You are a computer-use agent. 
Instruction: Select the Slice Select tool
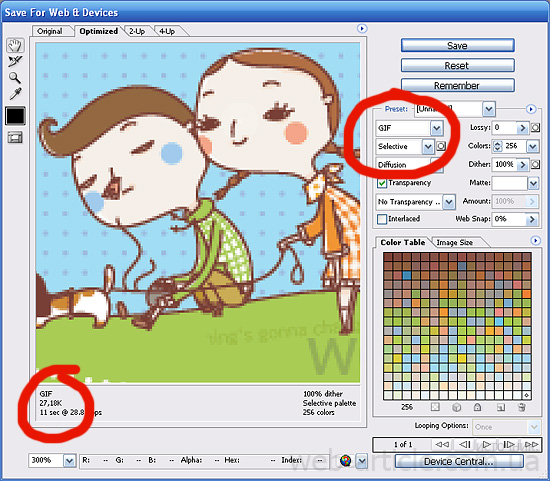15,61
